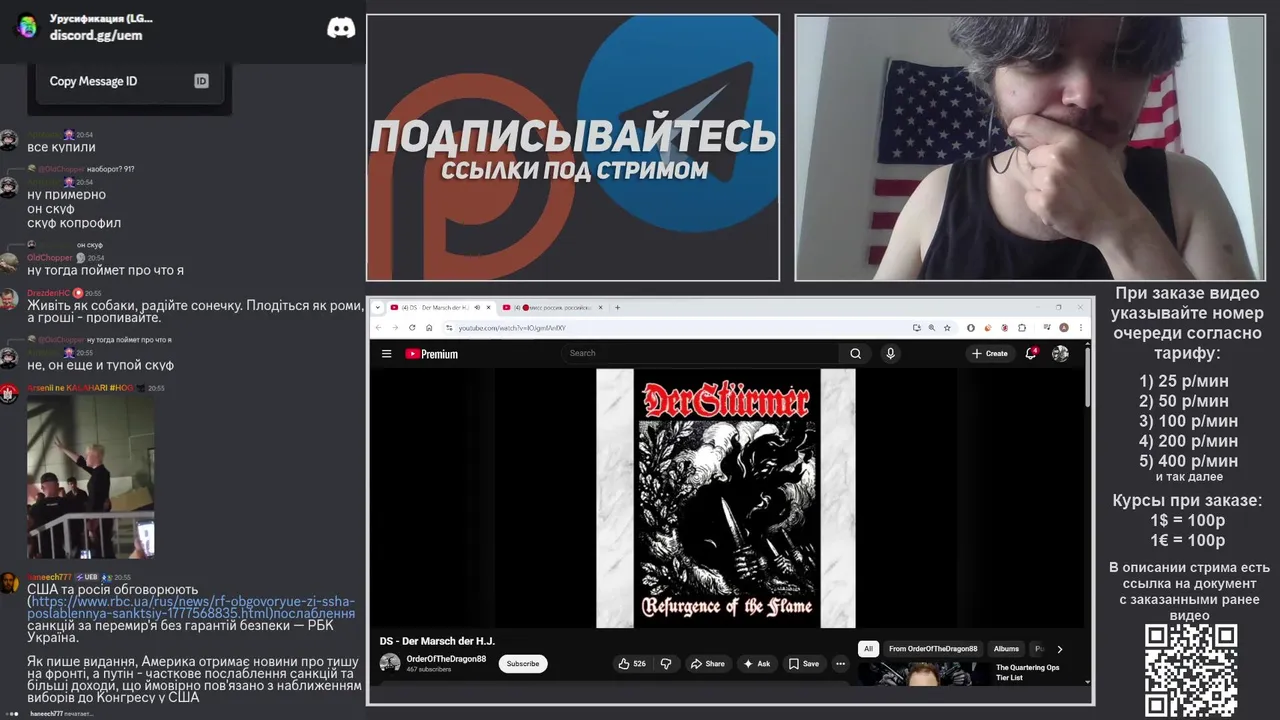This screenshot has width=1280, height=720.
Task: Mute the Der Marsch tab audio icon
Action: (x=477, y=307)
